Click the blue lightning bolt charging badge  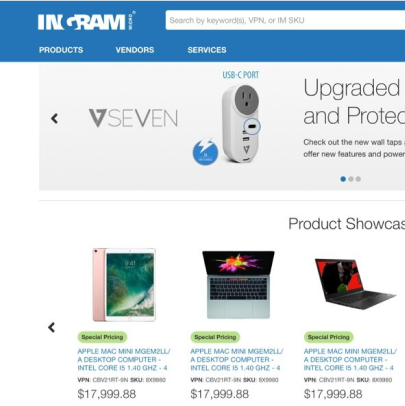coord(205,152)
